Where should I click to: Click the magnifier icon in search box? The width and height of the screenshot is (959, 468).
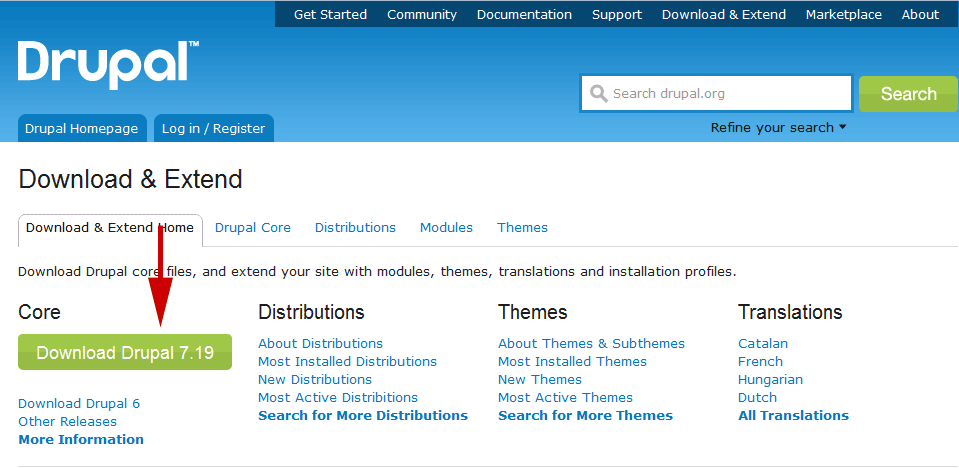pos(598,94)
